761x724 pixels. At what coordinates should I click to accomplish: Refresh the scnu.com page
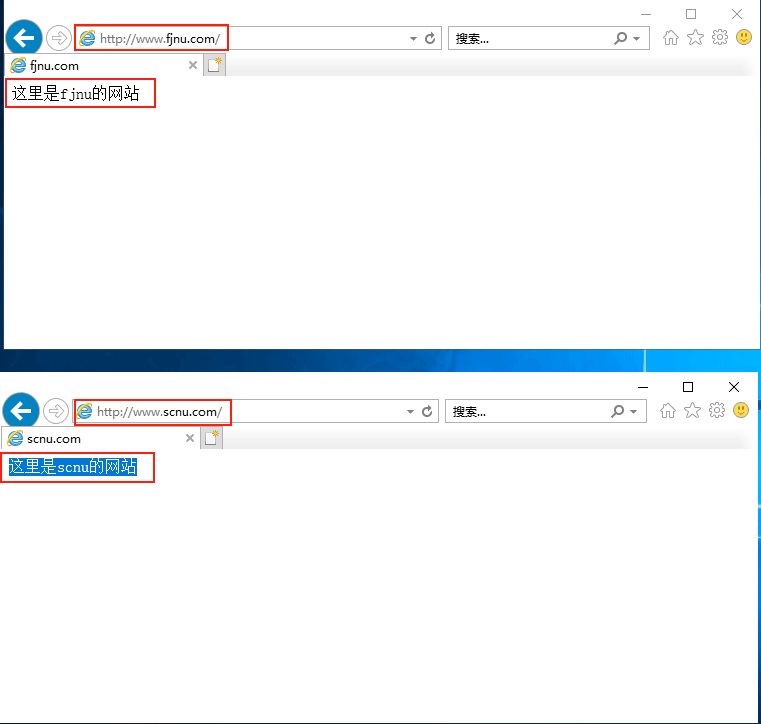[x=427, y=411]
